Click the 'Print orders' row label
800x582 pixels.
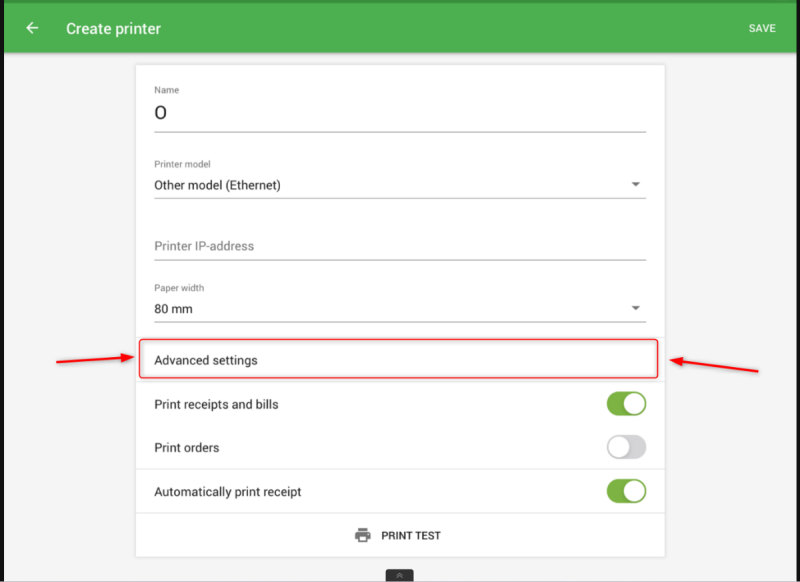[187, 448]
